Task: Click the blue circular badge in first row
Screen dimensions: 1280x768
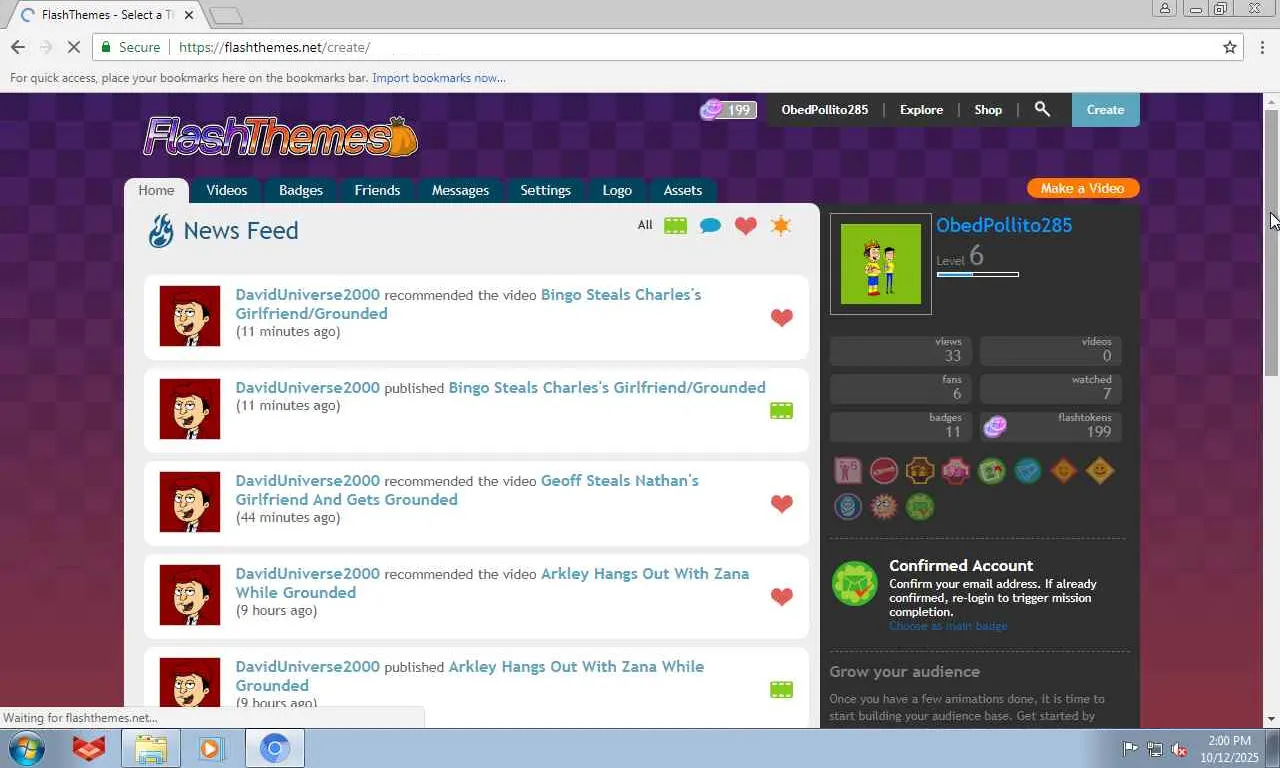Action: click(1027, 470)
